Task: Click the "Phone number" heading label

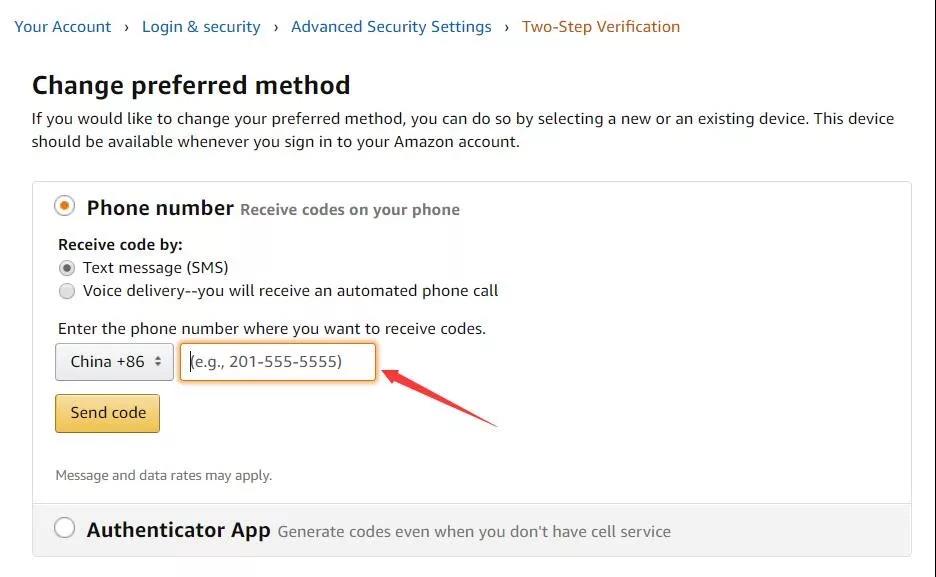Action: tap(160, 208)
